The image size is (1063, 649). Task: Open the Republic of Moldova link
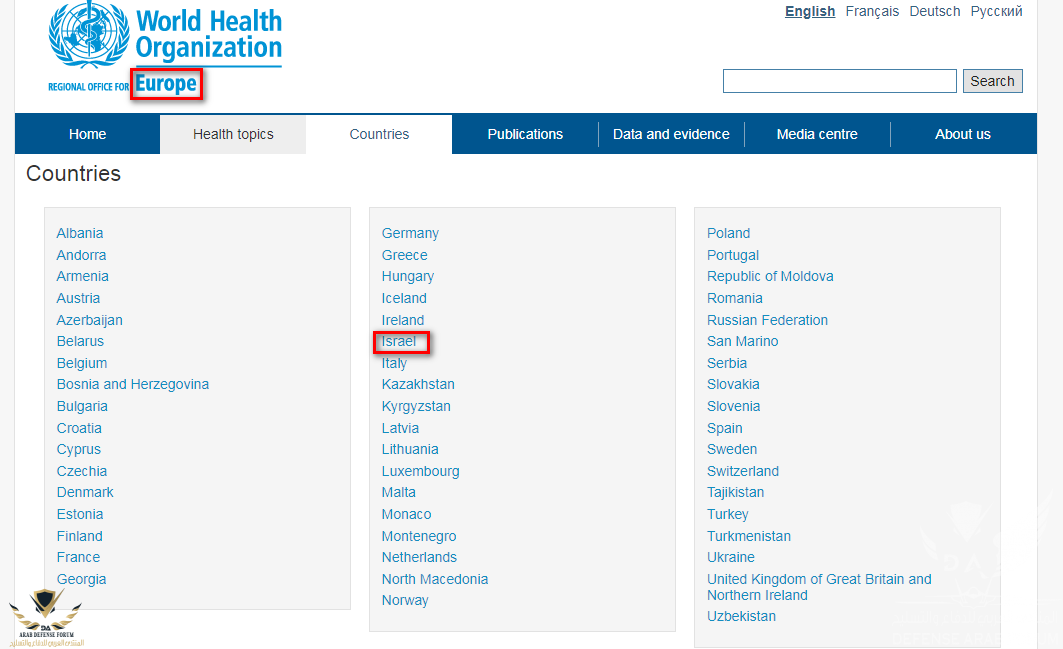[x=770, y=276]
